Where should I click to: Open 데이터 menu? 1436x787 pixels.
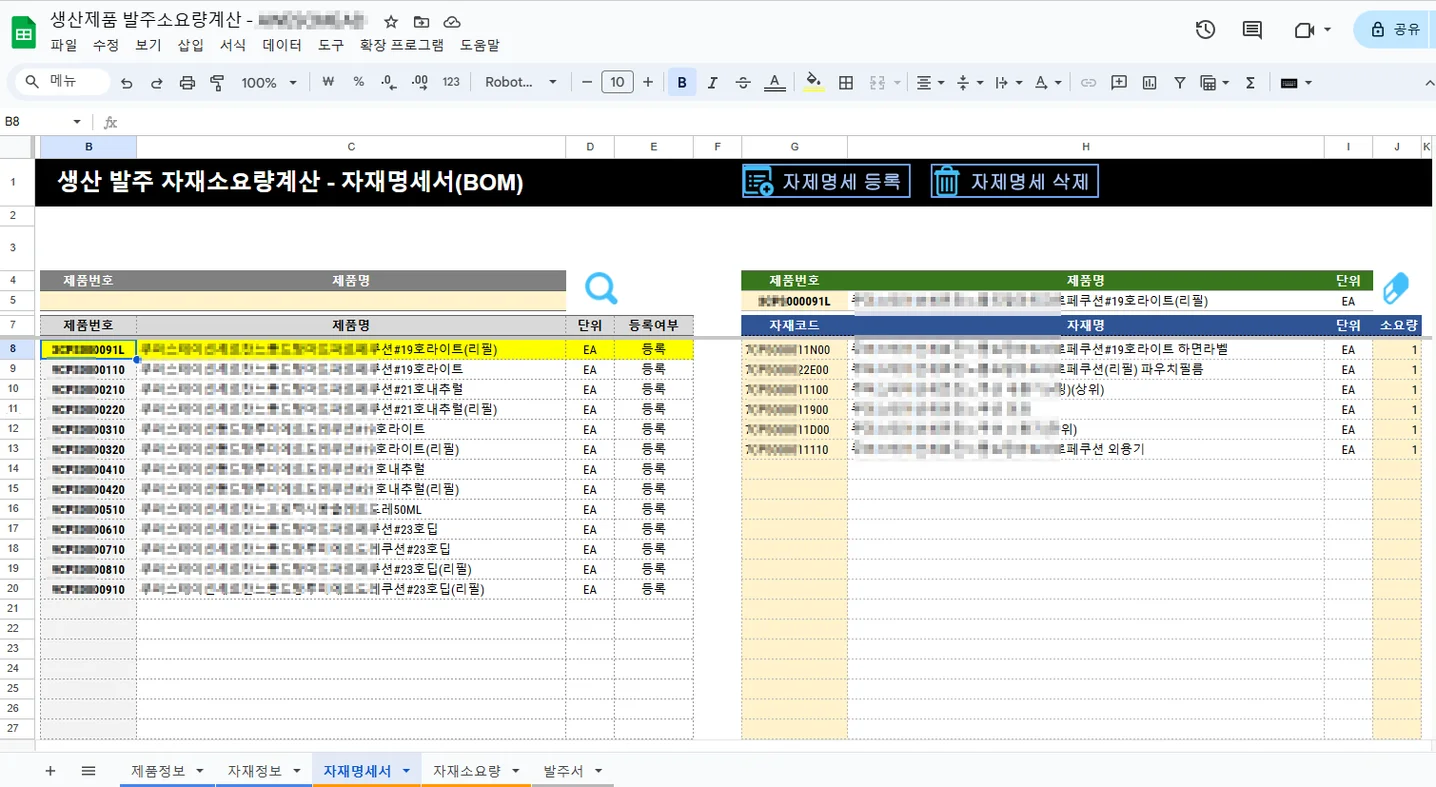tap(282, 45)
